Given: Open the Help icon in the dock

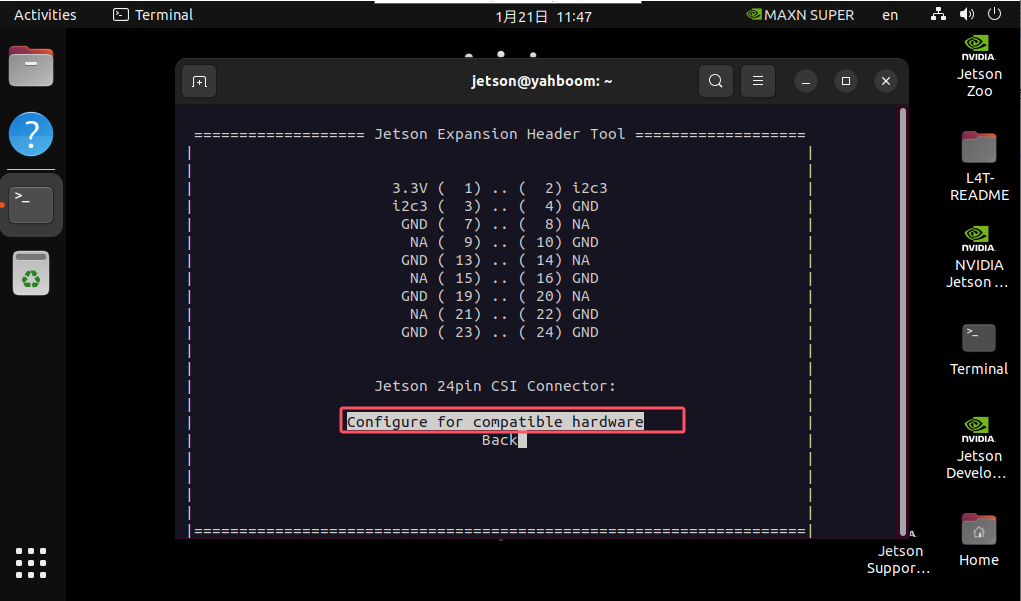Looking at the screenshot, I should pos(31,134).
